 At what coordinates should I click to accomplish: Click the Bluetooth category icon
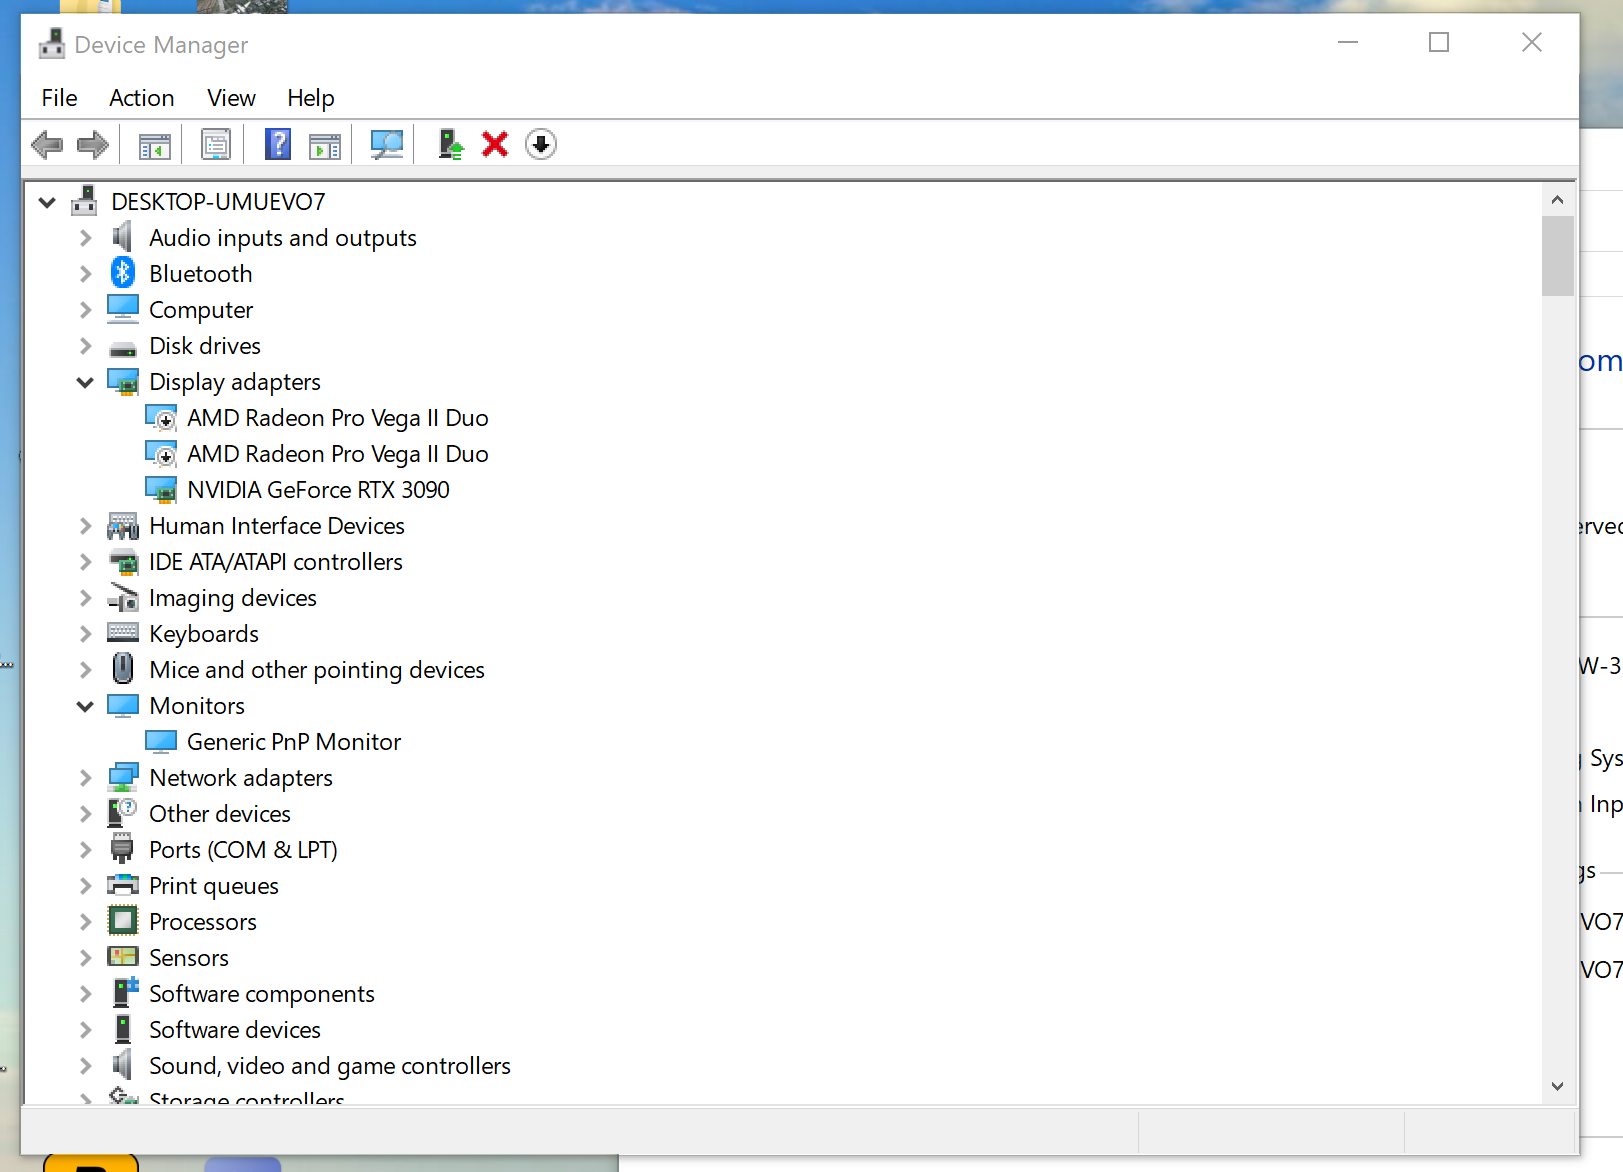coord(123,272)
